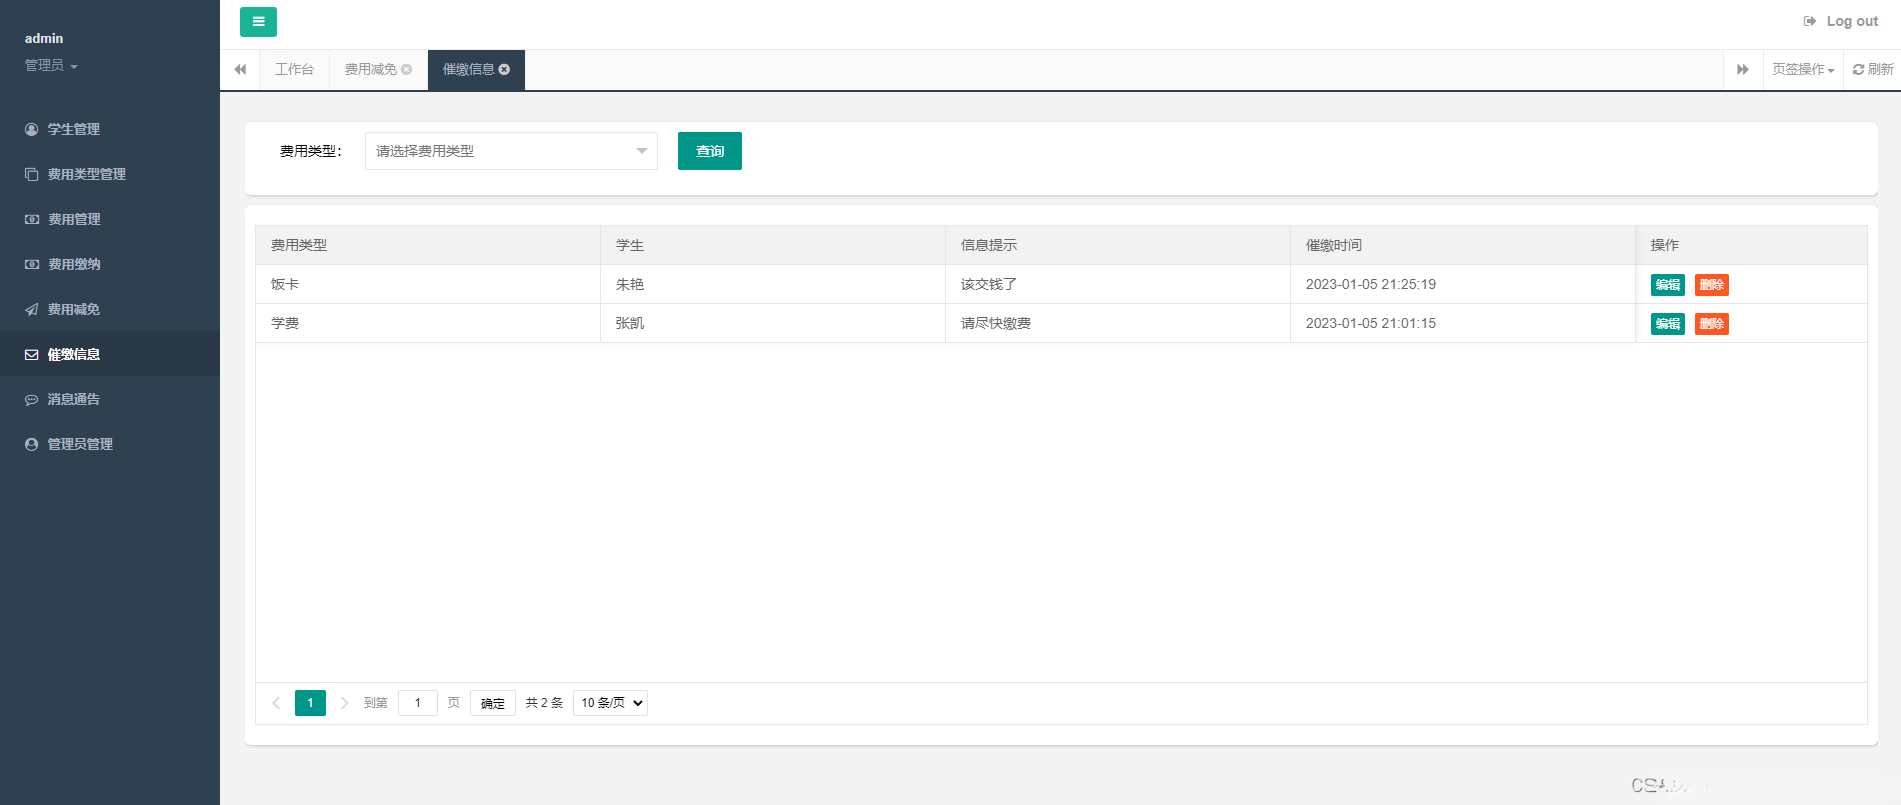This screenshot has height=805, width=1901.
Task: Click the 管理员管理 user circle icon
Action: click(x=32, y=444)
